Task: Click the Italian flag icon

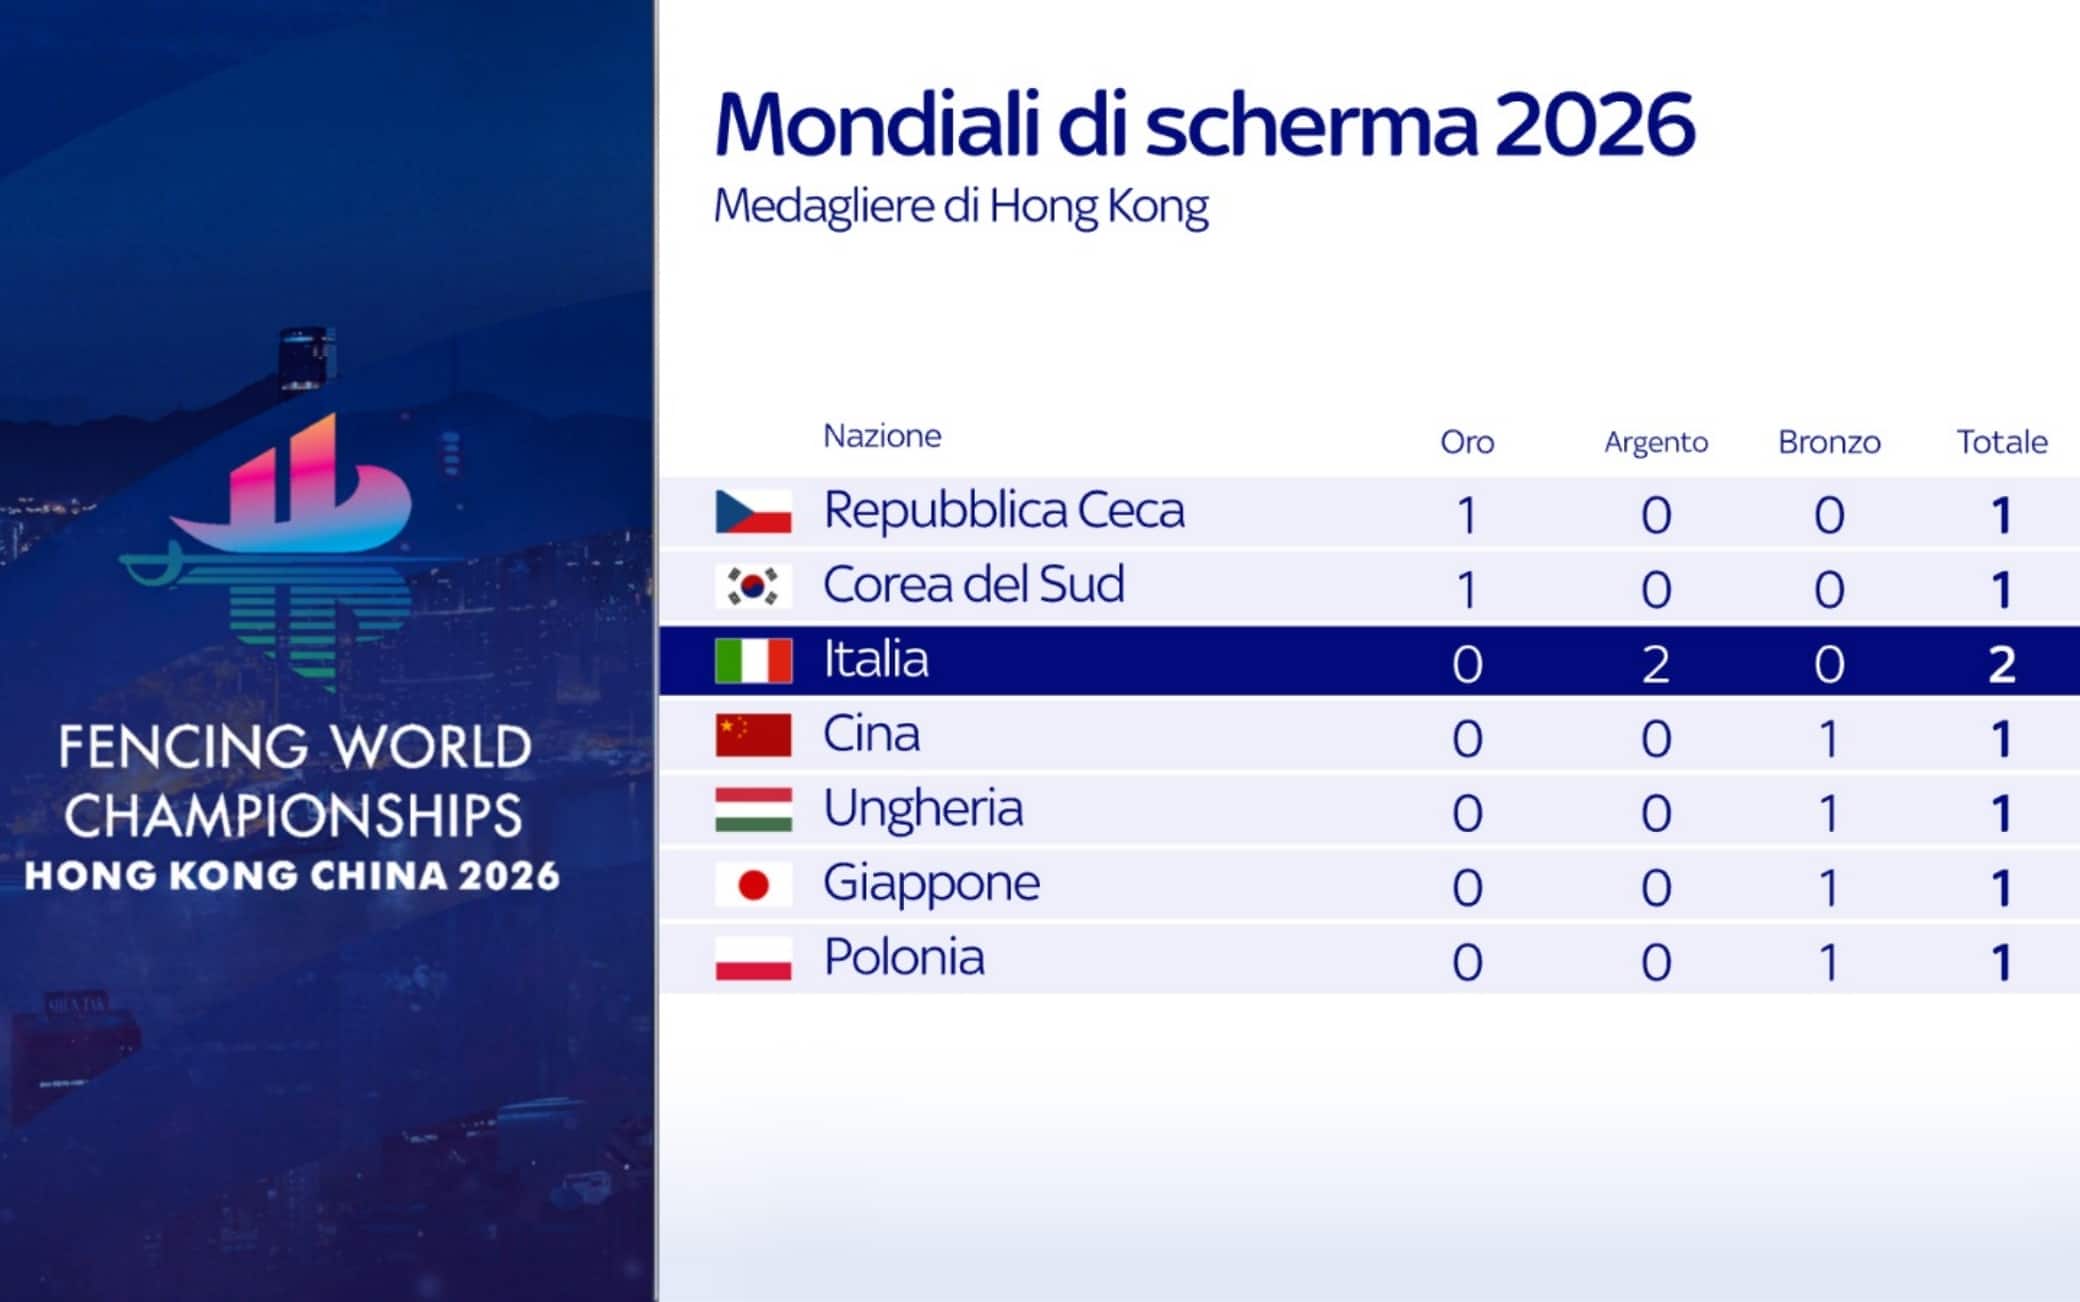Action: pos(753,661)
